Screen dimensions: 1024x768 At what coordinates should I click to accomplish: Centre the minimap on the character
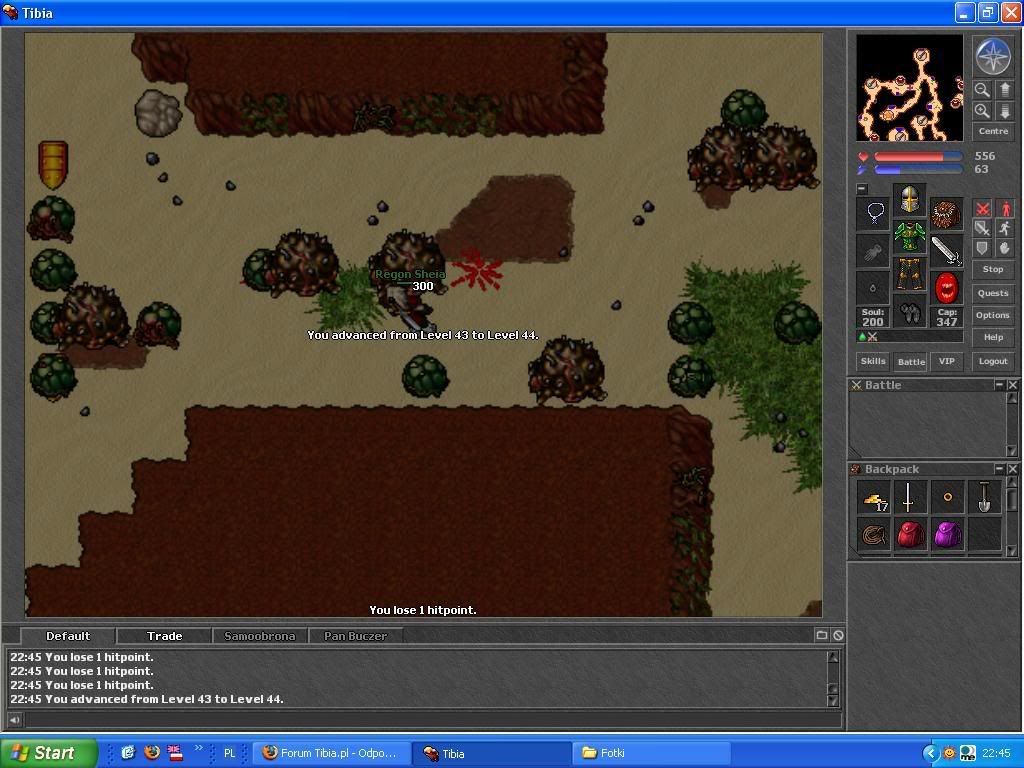tap(993, 131)
